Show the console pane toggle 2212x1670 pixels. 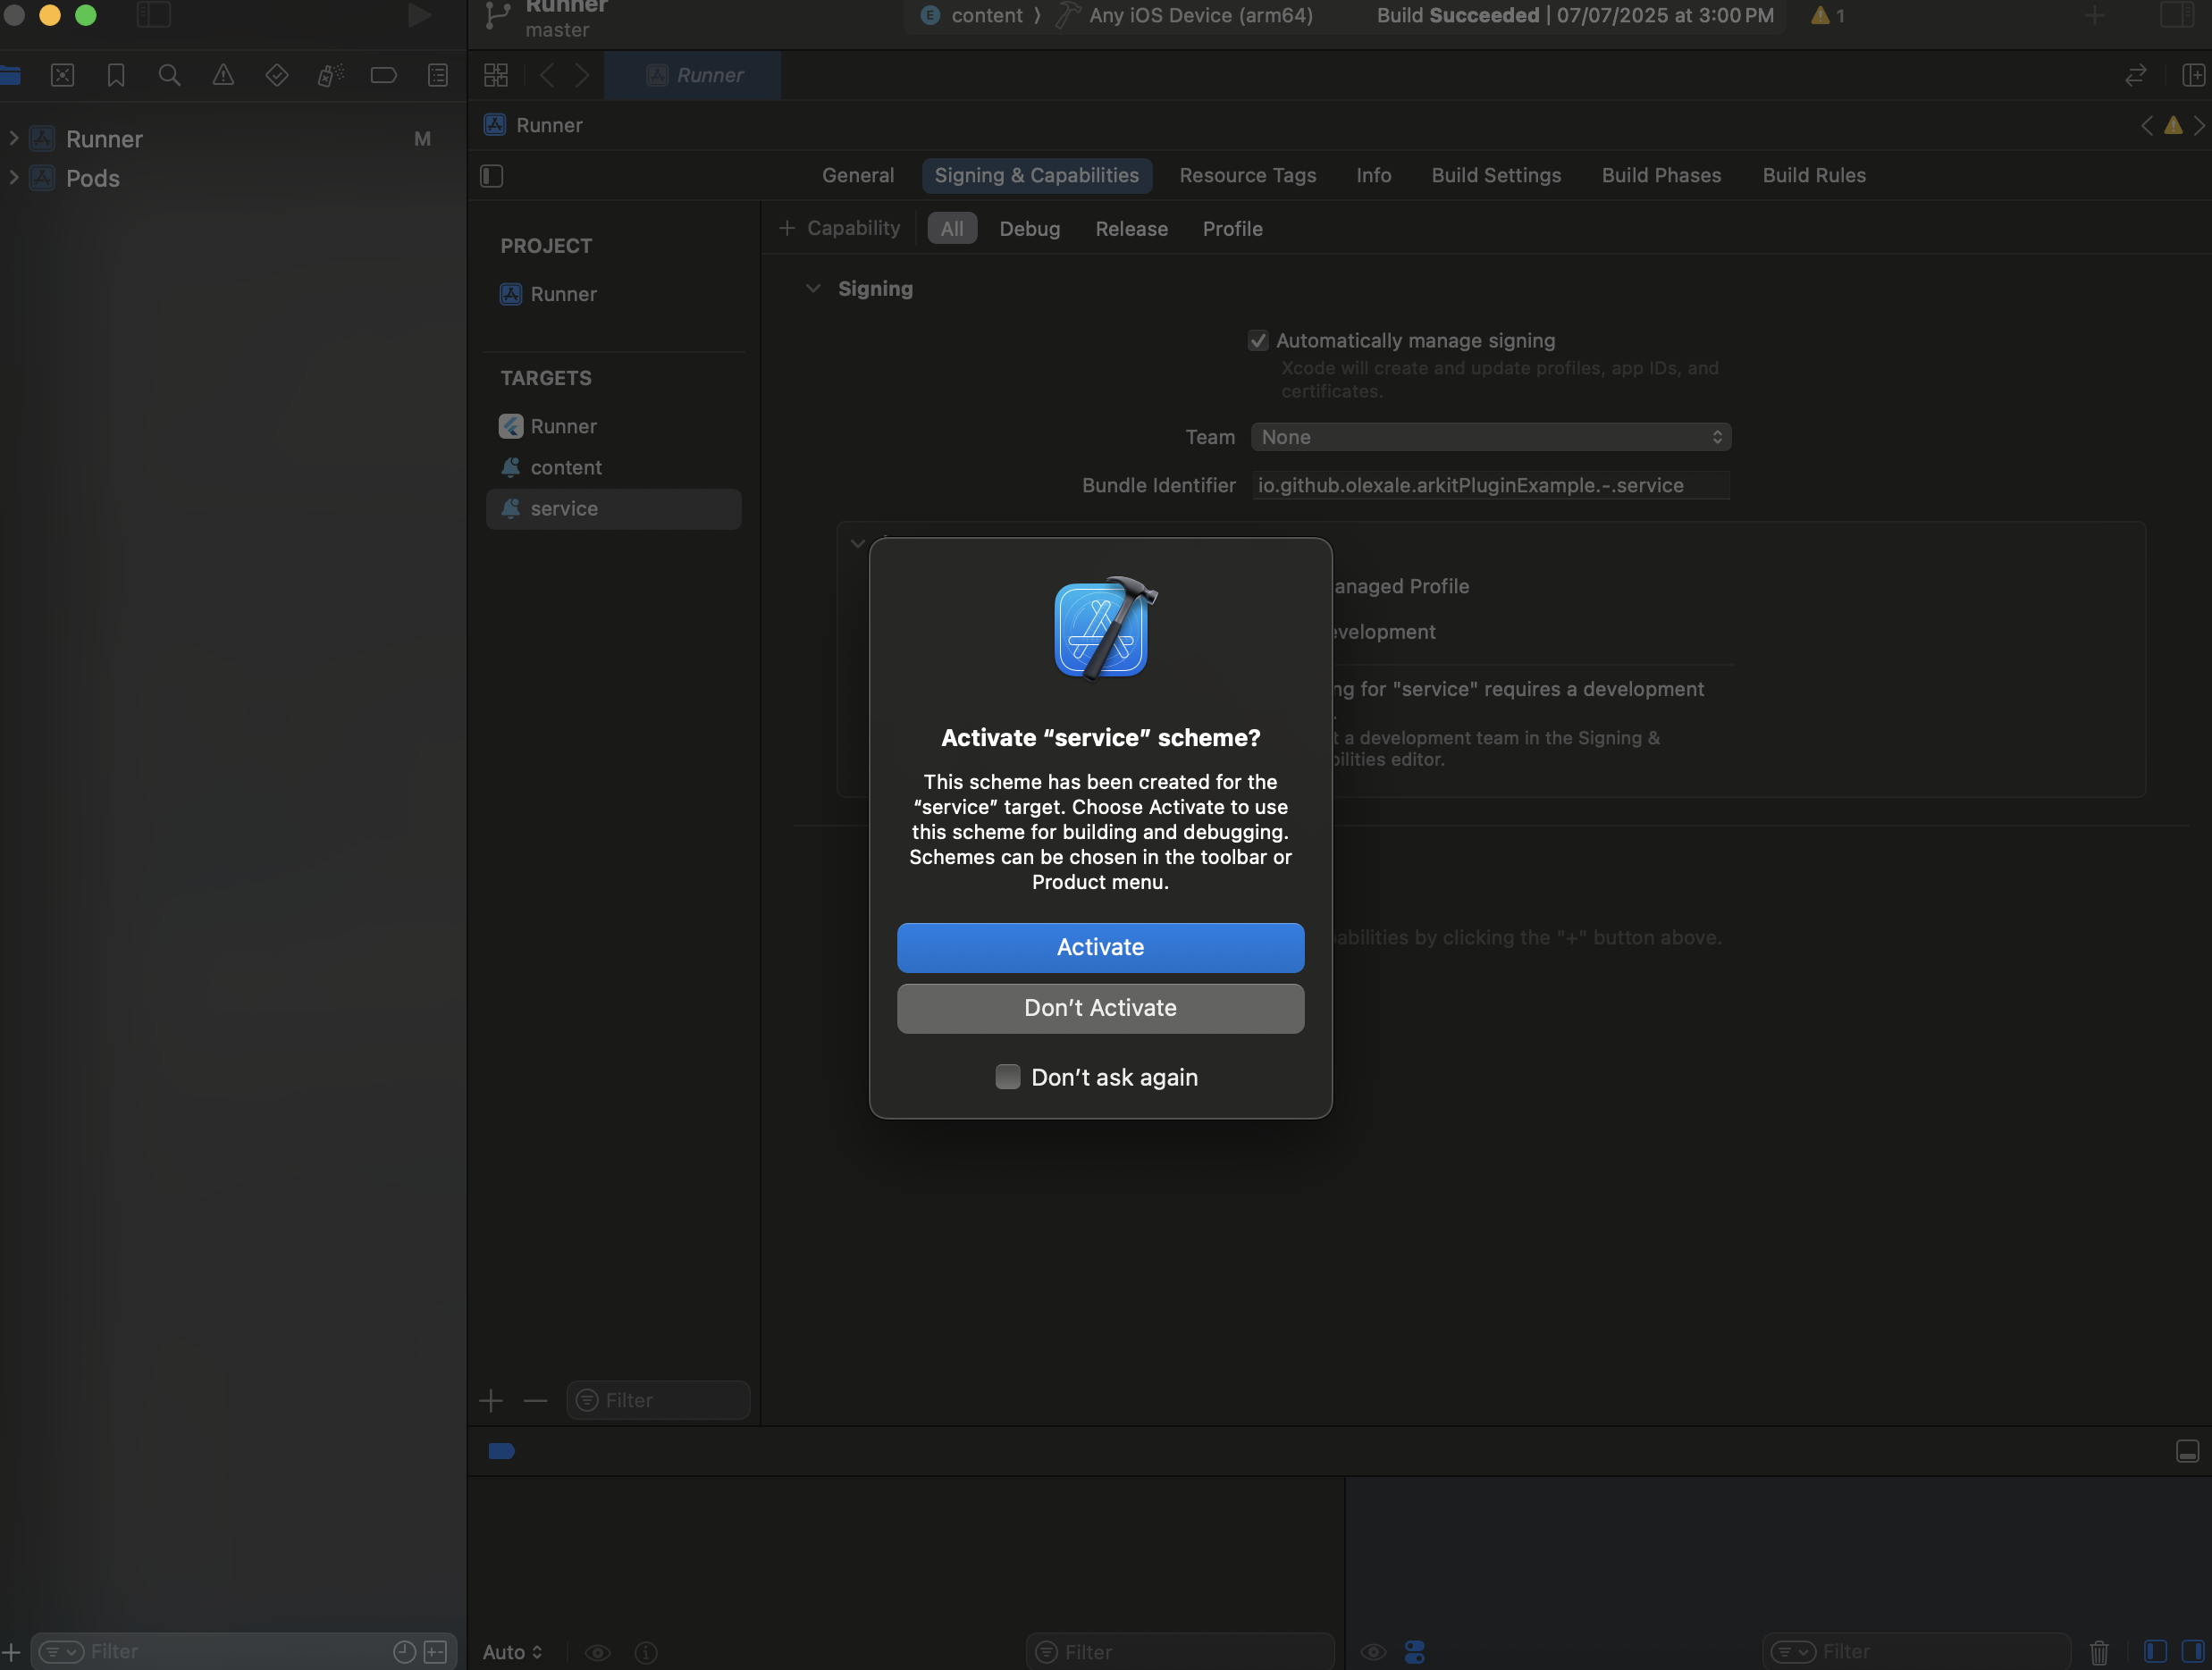[x=2192, y=1651]
